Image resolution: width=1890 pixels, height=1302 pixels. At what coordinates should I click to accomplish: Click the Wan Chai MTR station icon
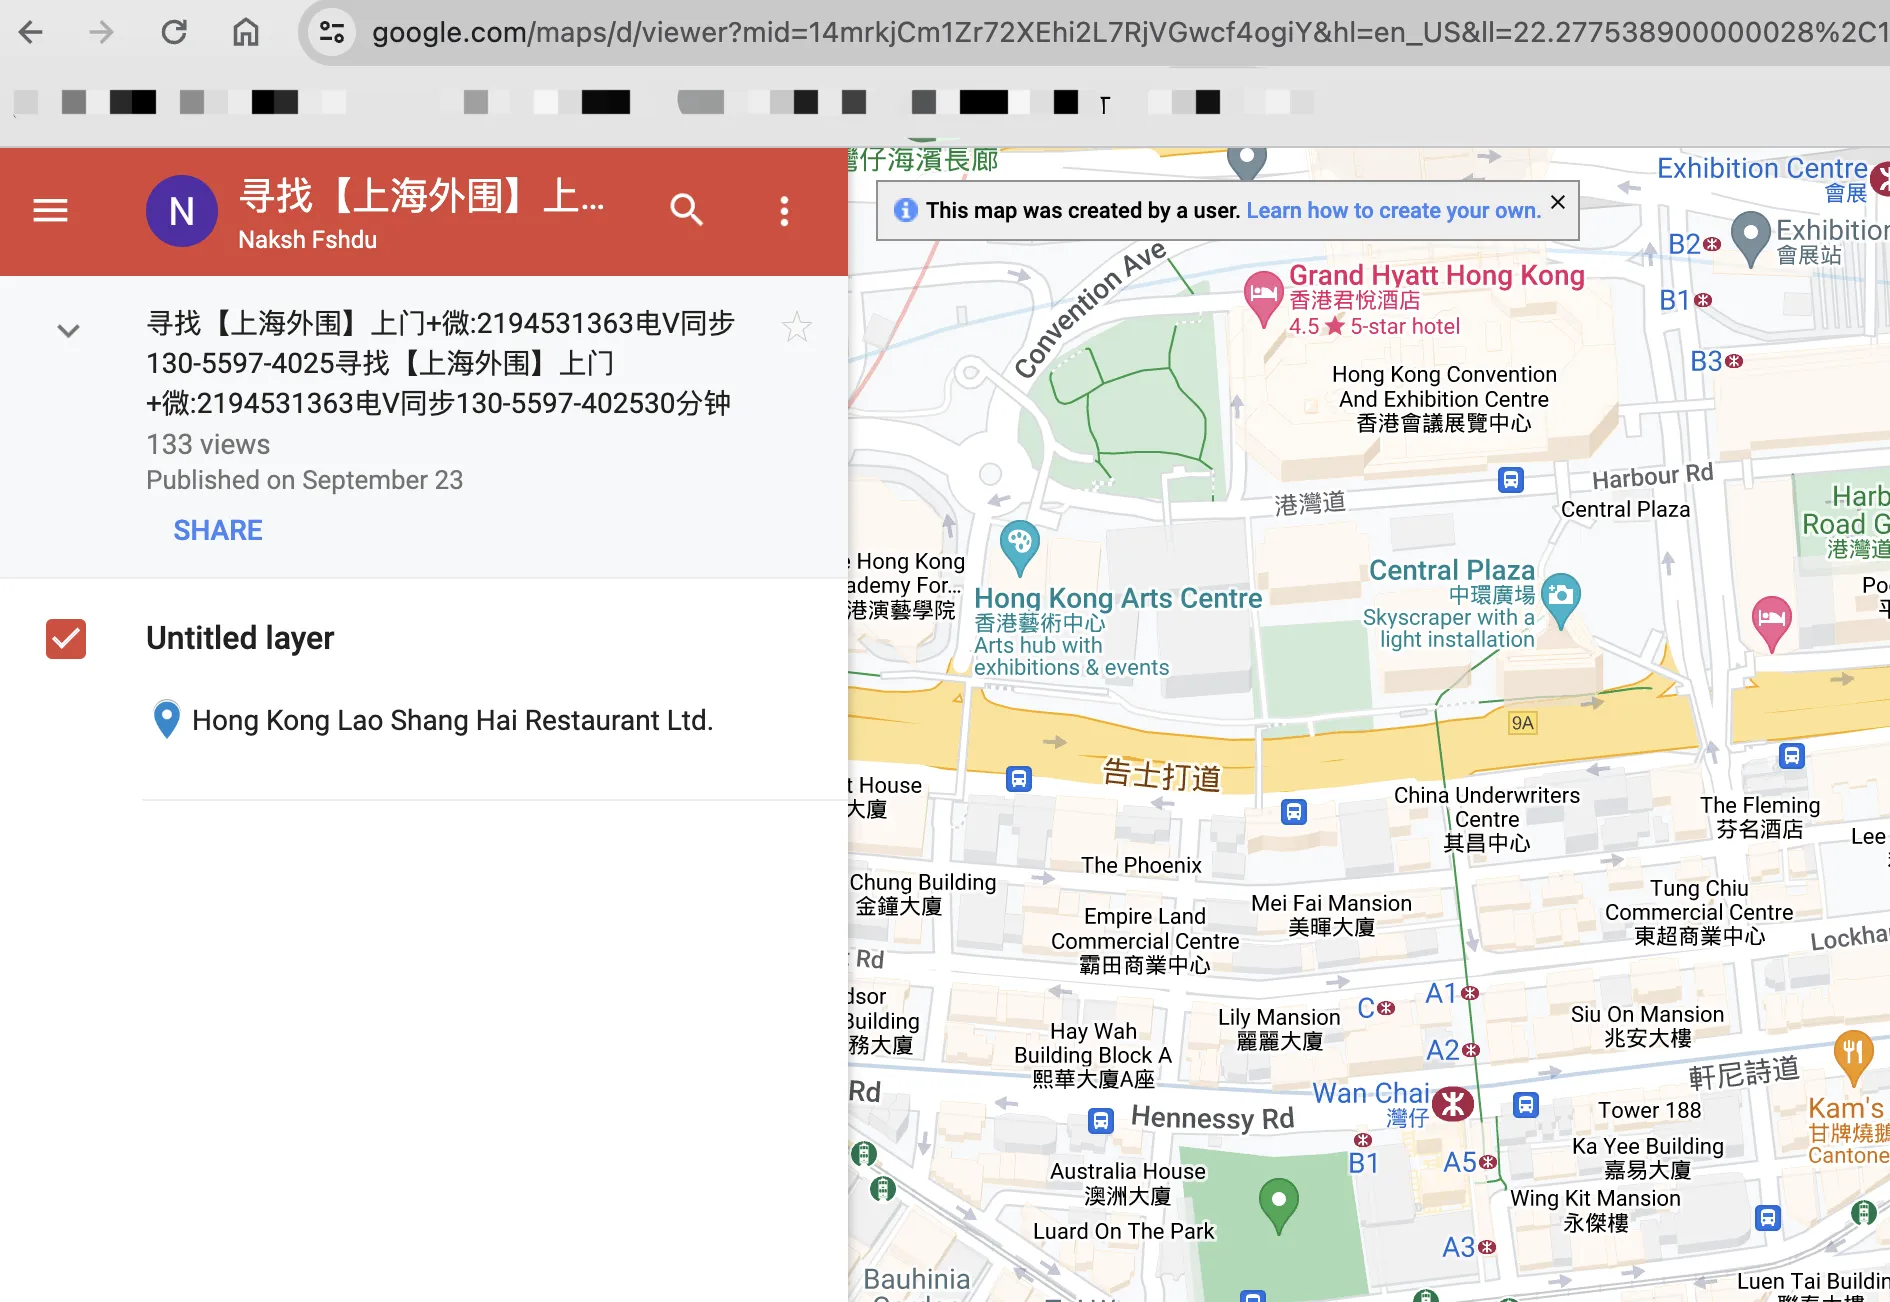click(x=1453, y=1104)
